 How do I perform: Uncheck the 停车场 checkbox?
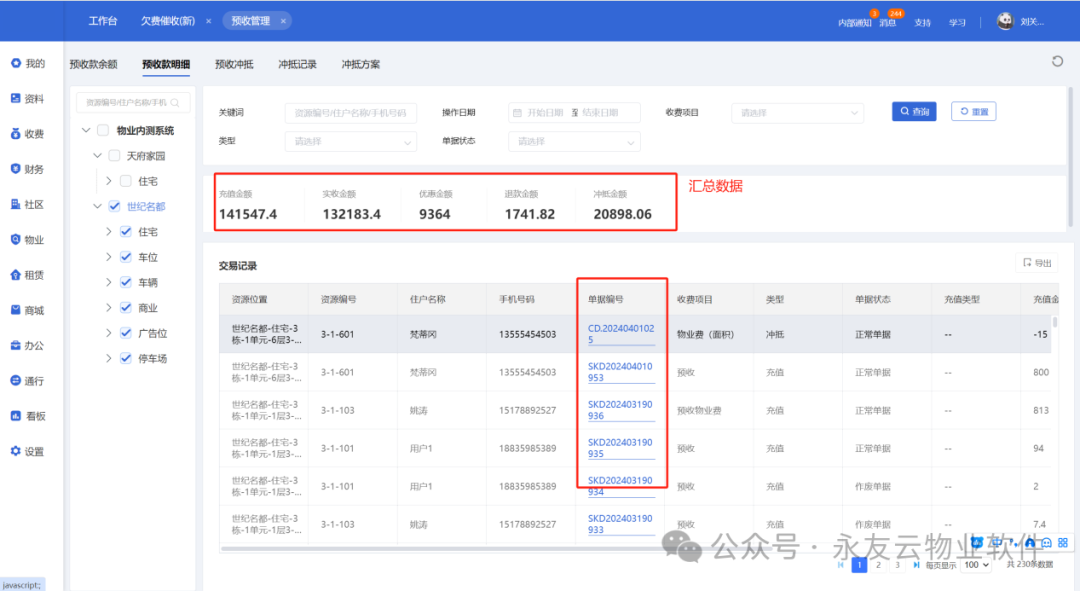tap(125, 358)
